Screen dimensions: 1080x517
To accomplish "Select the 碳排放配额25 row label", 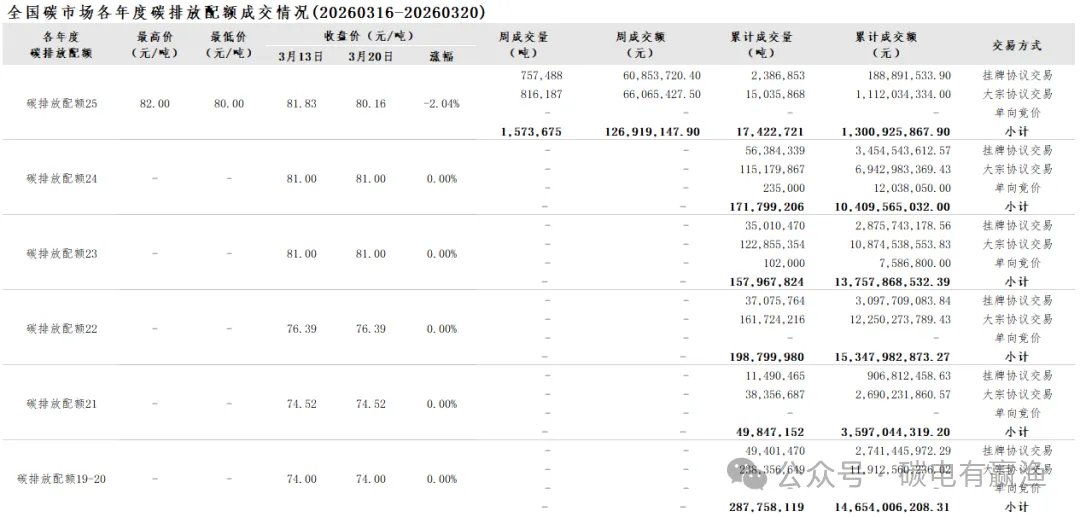I will click(x=62, y=104).
